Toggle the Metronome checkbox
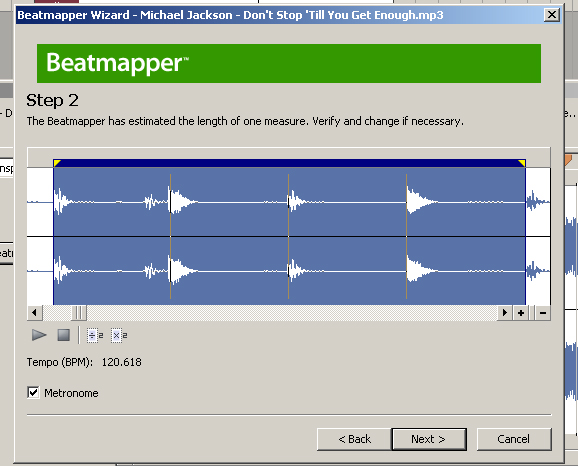Screen dimensions: 578x466 33,393
